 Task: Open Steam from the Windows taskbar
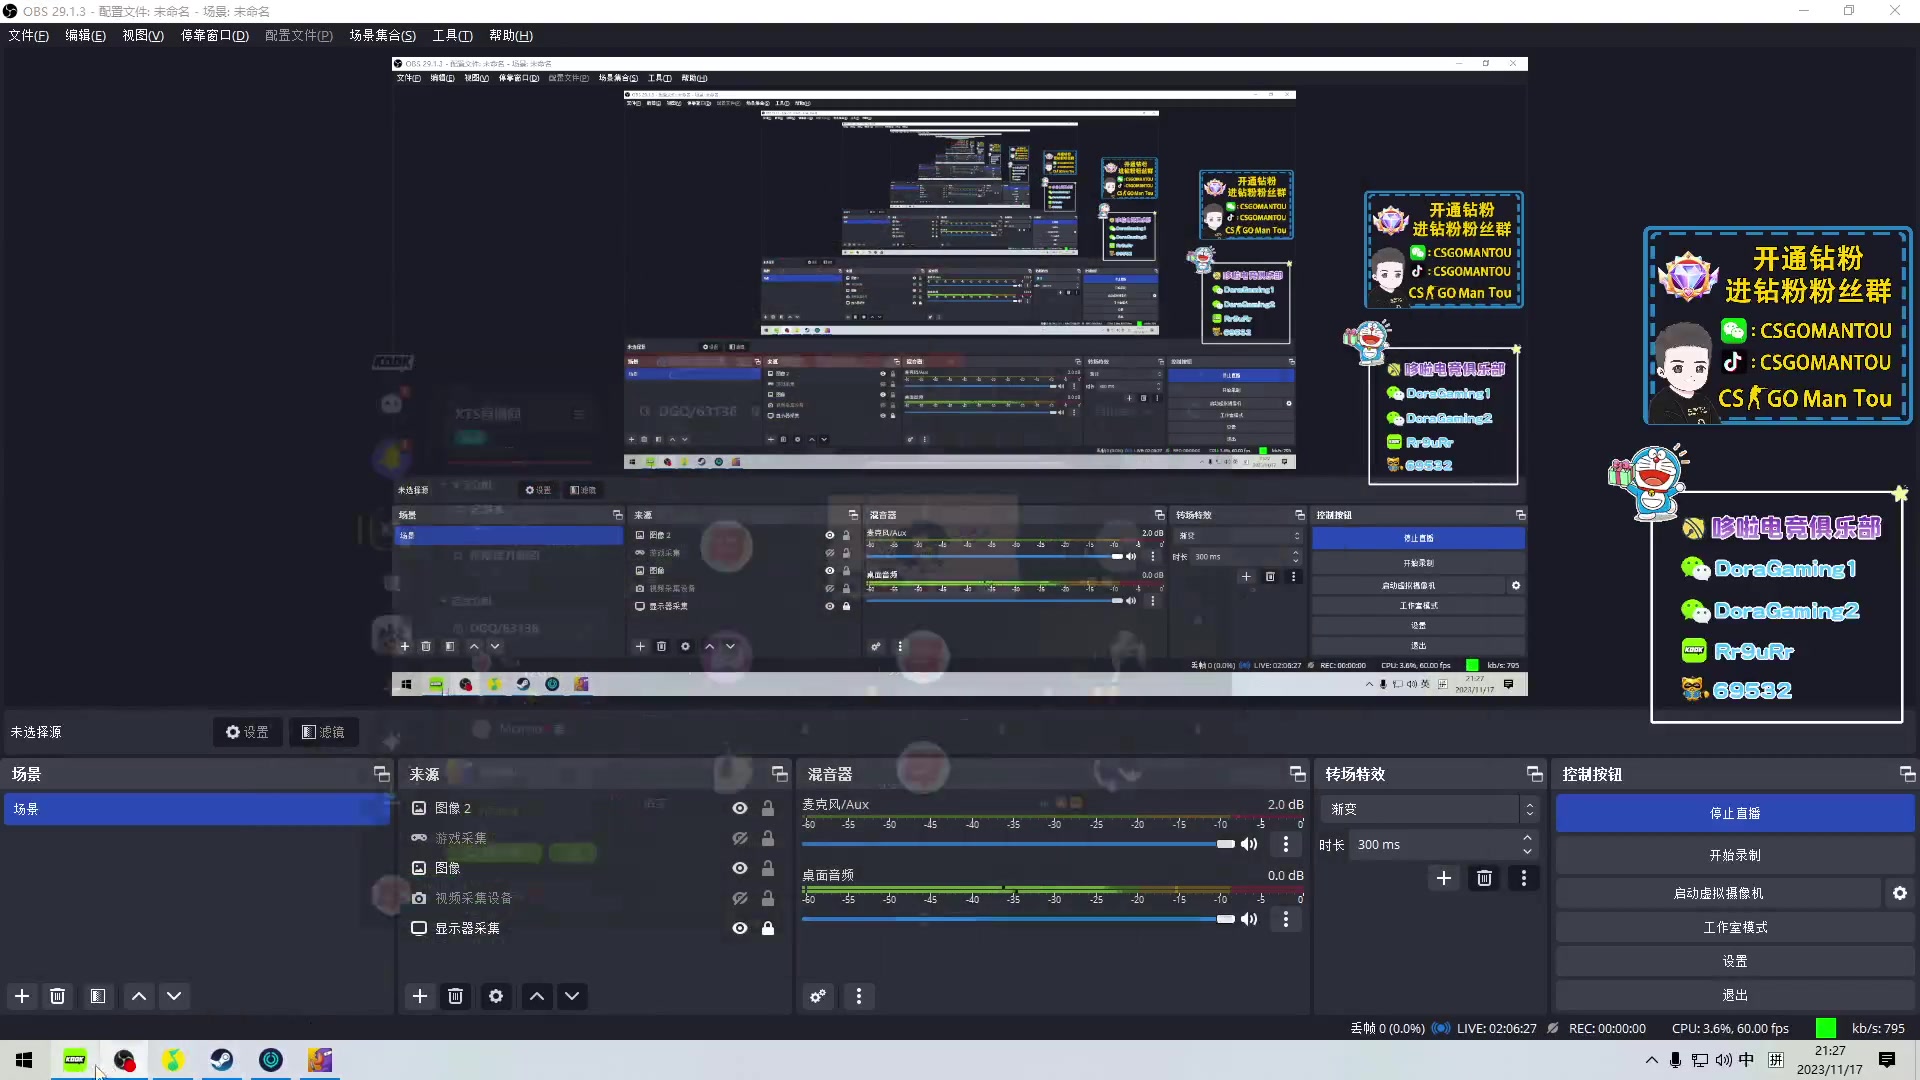[x=222, y=1060]
